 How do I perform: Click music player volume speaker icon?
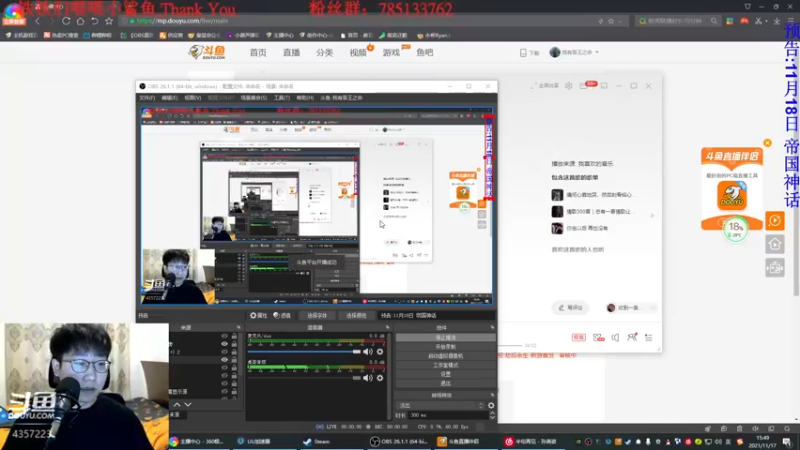click(x=615, y=337)
